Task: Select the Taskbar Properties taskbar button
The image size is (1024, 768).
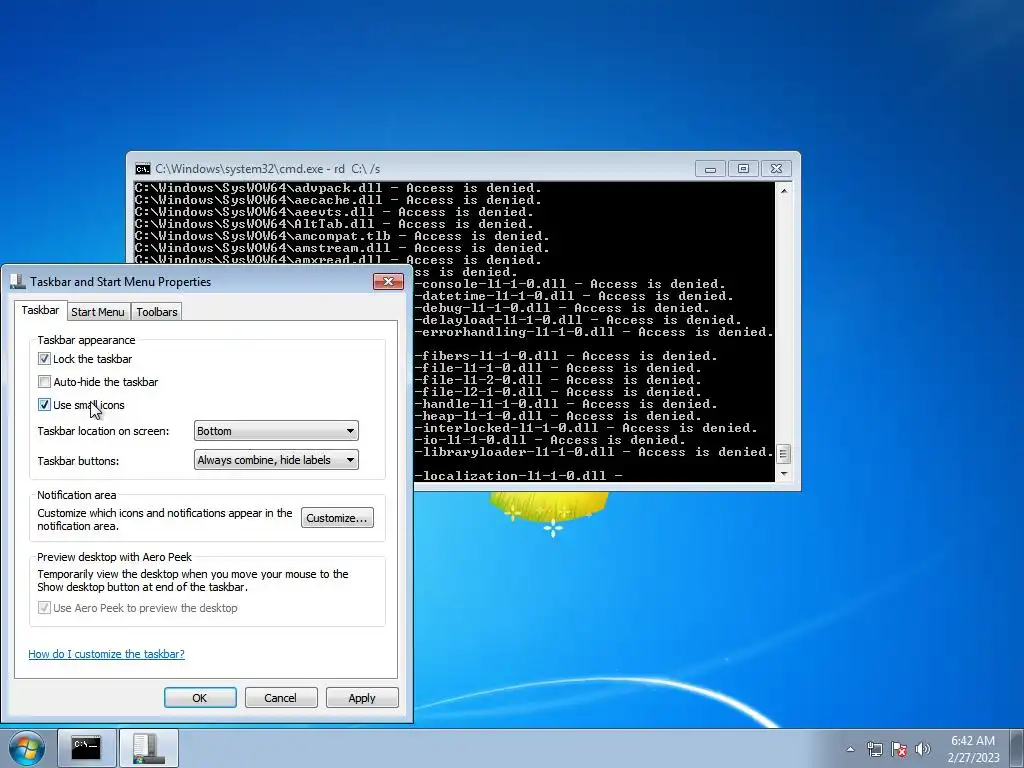Action: pyautogui.click(x=148, y=748)
